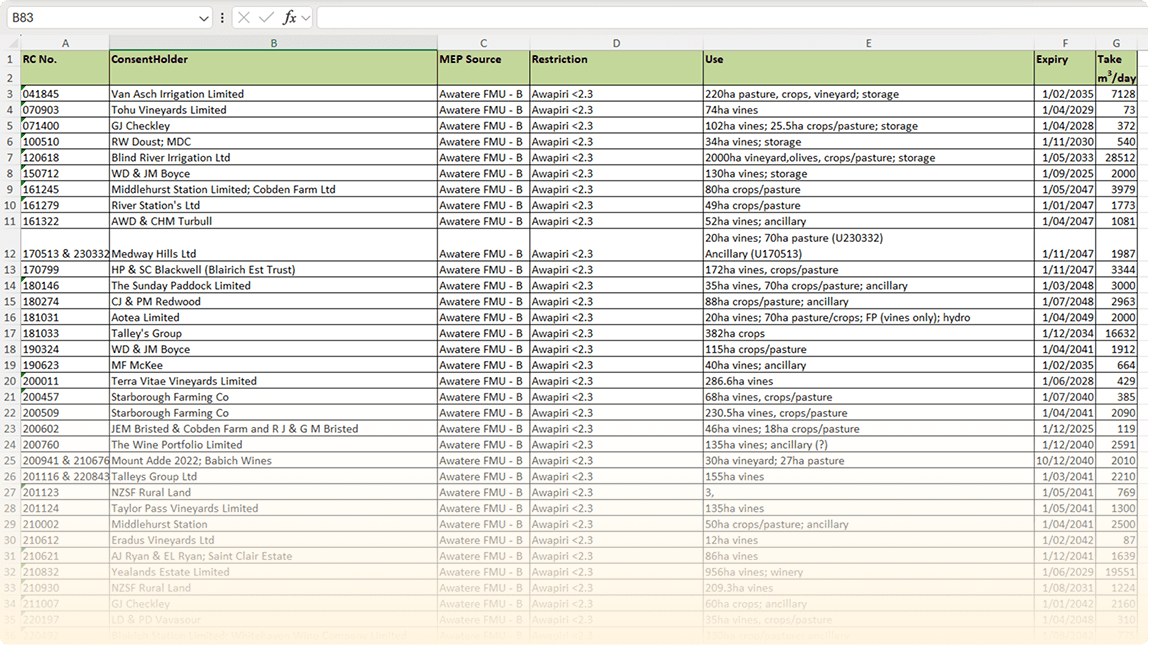
Task: Select column F header
Action: point(1065,43)
